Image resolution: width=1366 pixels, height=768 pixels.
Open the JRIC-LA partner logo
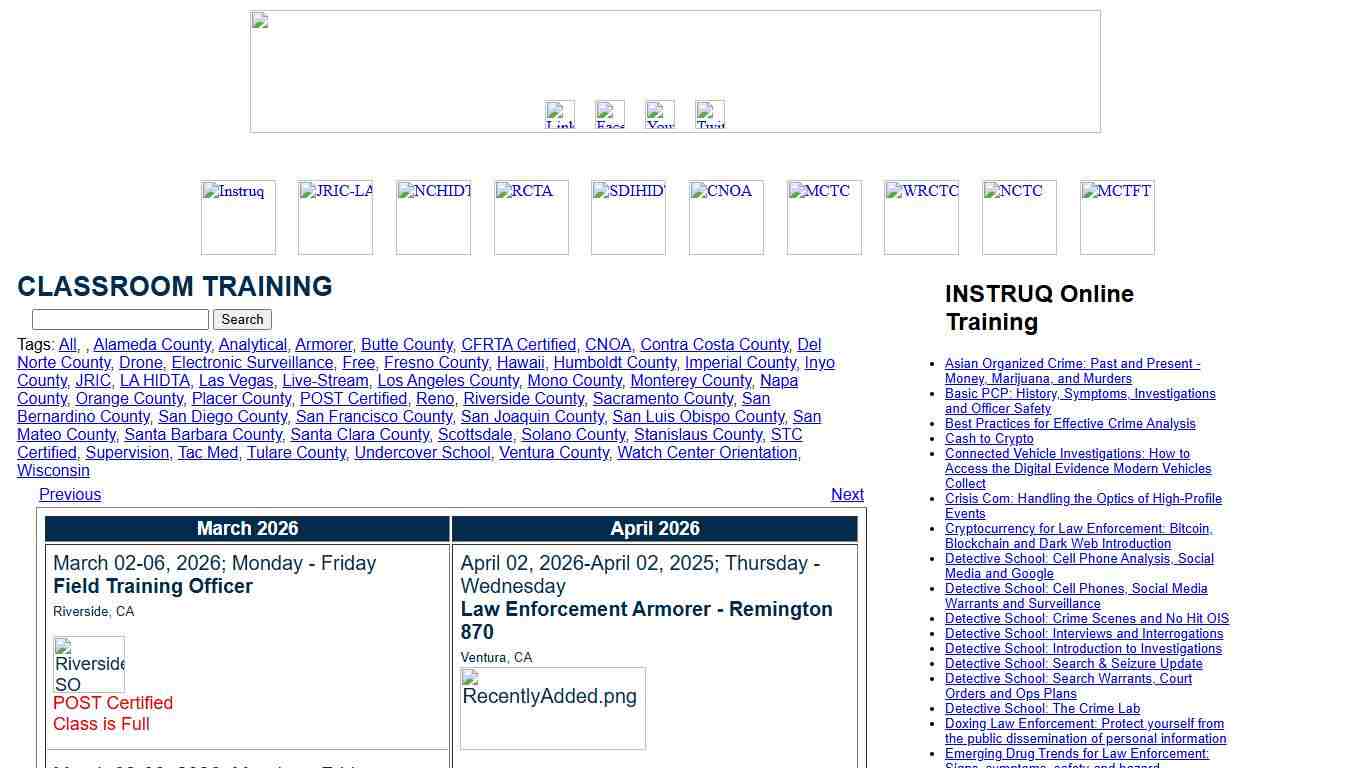[335, 217]
